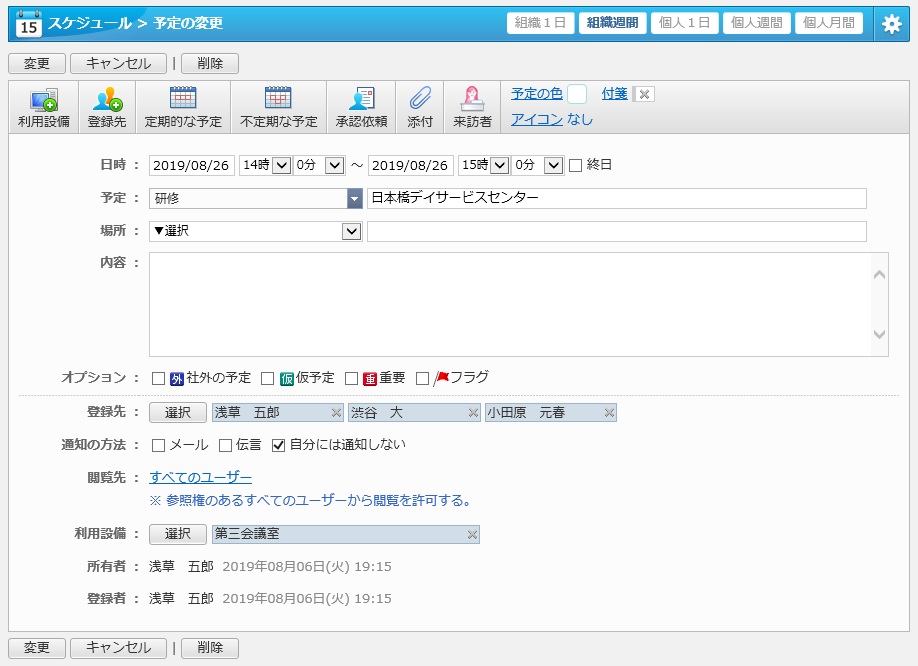918x666 pixels.
Task: Open 不定期な予定 irregular schedule icon
Action: coord(279,108)
